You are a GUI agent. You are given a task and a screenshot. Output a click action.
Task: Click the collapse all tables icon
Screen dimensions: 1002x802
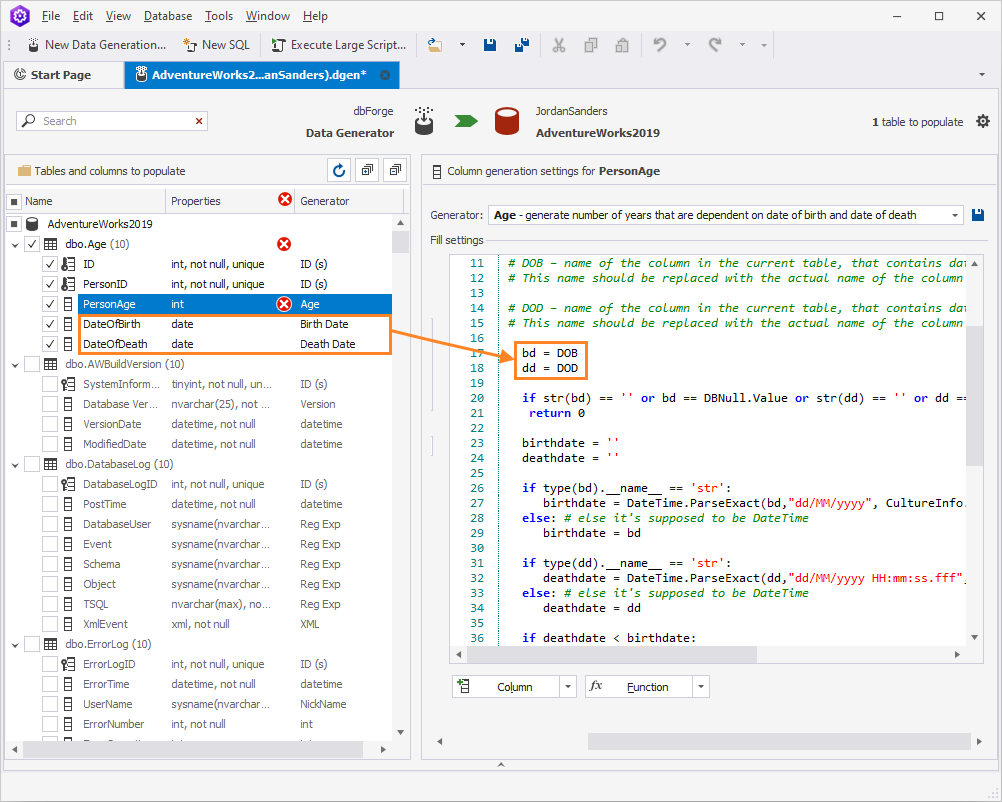pyautogui.click(x=395, y=170)
